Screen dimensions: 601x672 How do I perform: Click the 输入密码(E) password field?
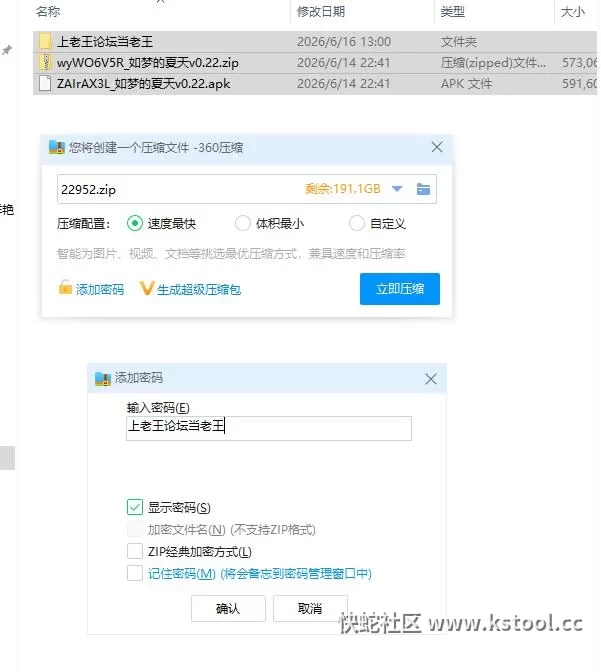pos(269,428)
